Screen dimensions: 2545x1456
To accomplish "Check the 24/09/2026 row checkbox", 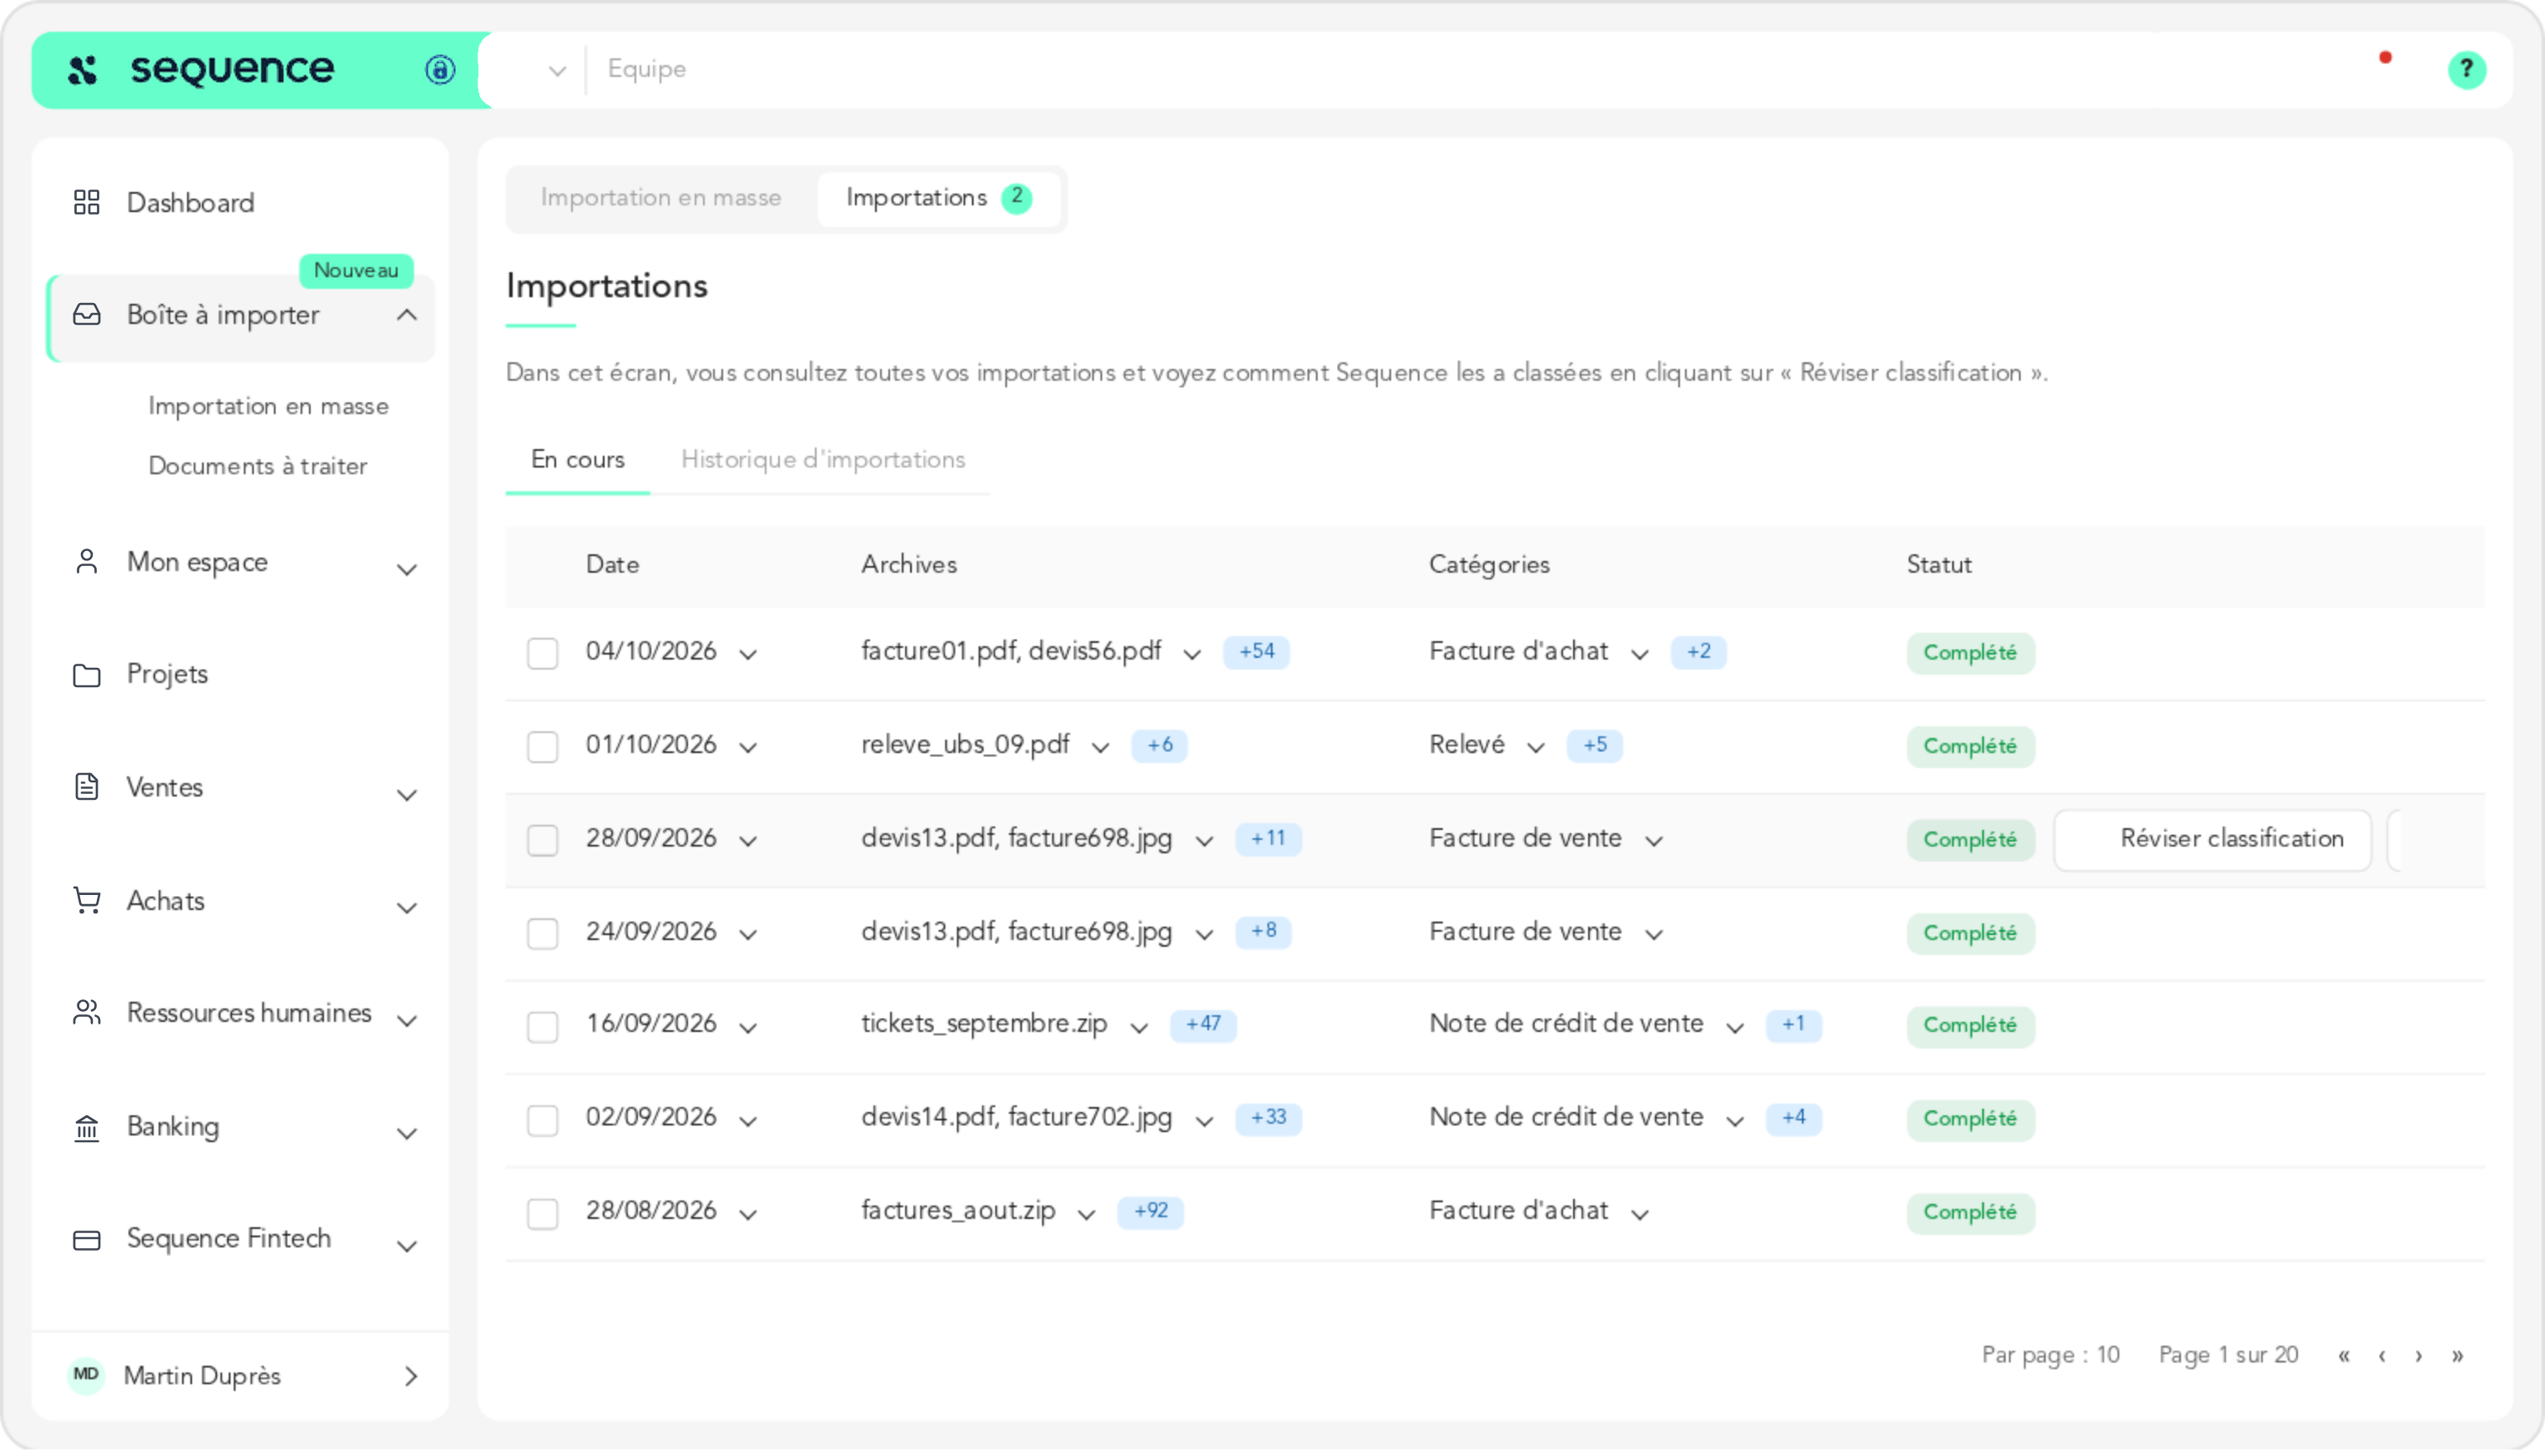I will [x=542, y=934].
